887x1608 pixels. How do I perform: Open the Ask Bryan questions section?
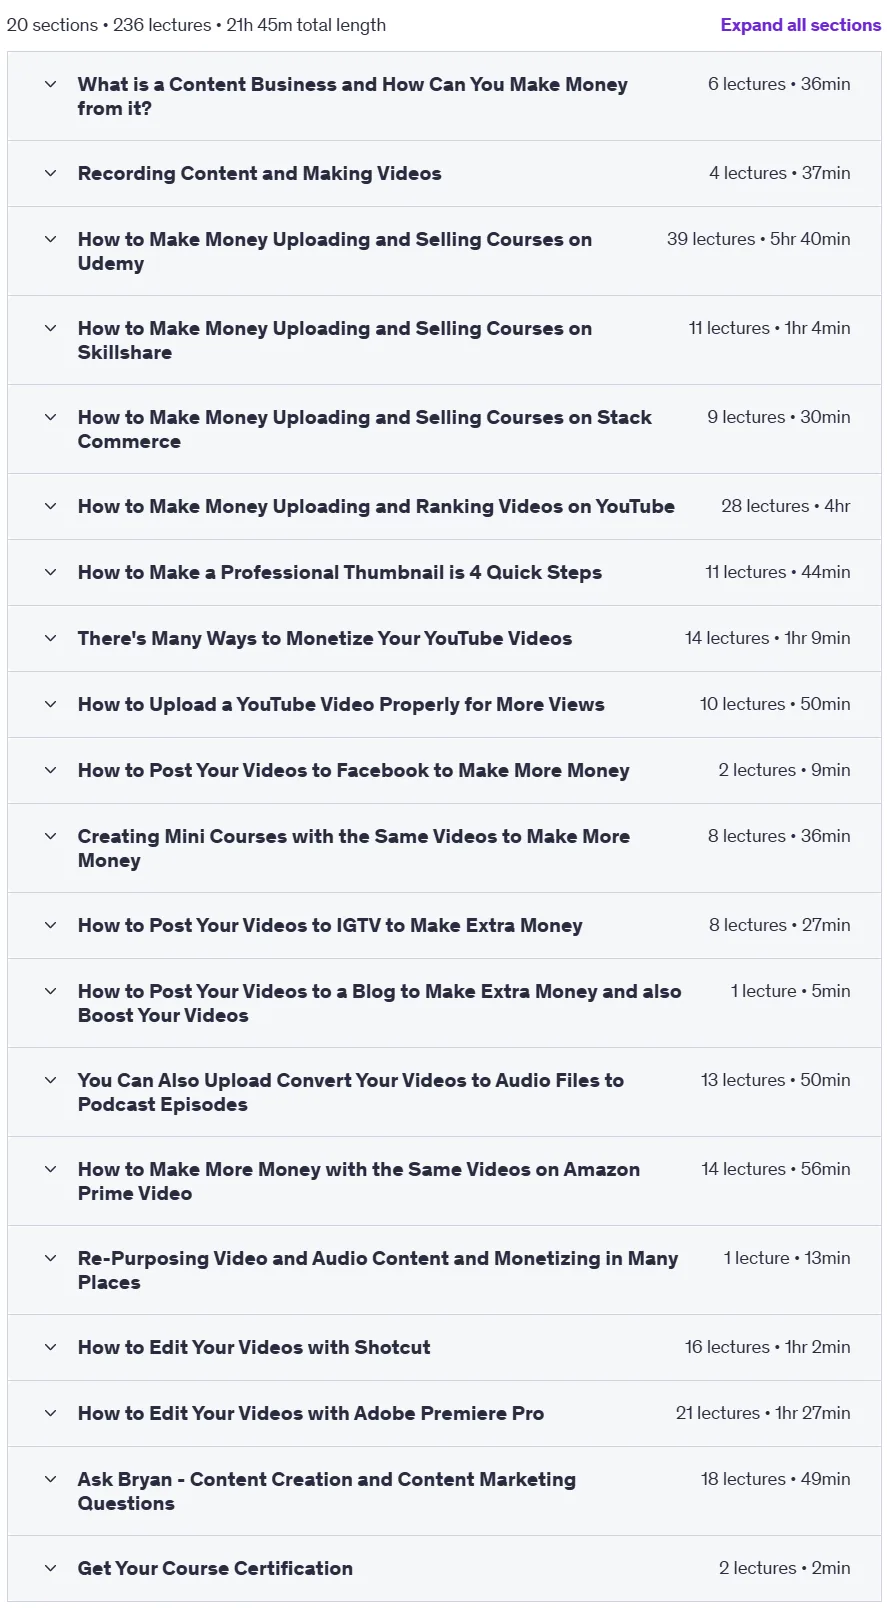point(445,1491)
